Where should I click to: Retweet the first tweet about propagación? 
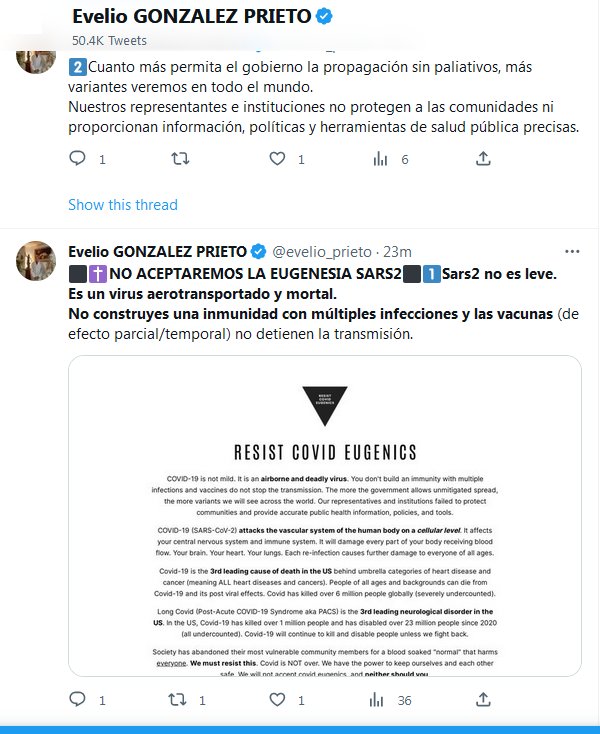pos(180,159)
